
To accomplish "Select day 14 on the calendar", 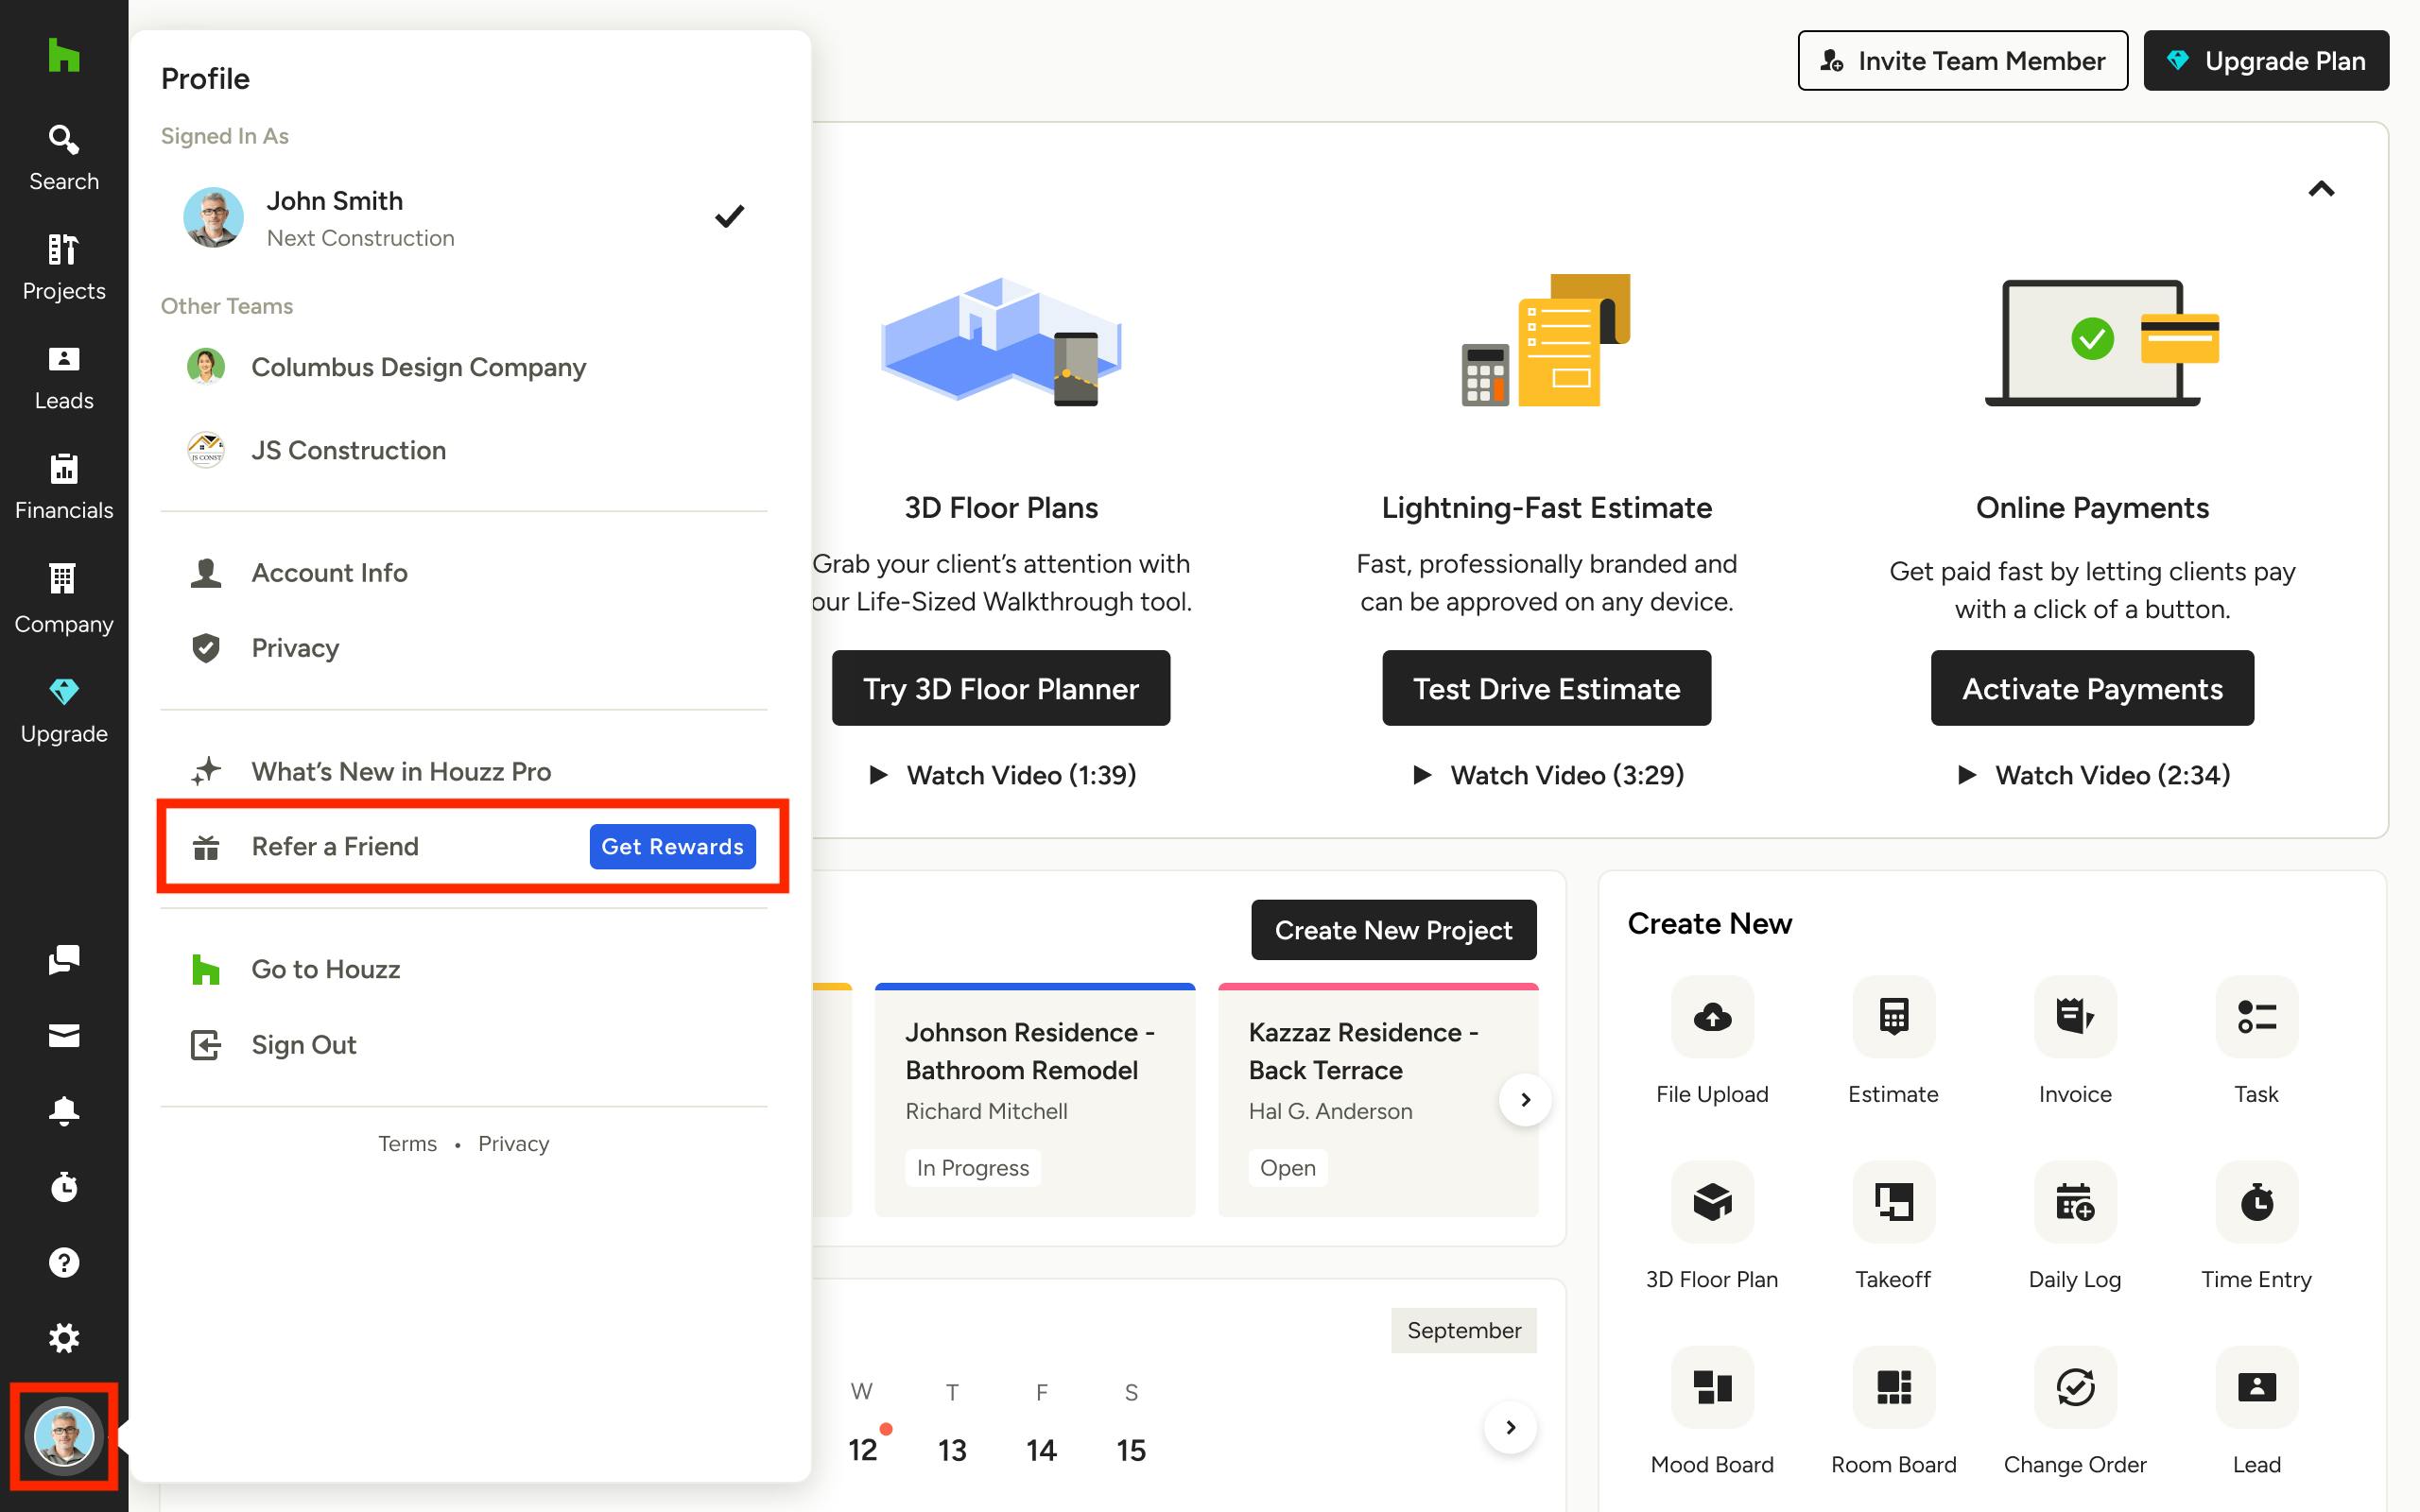I will pos(1041,1450).
